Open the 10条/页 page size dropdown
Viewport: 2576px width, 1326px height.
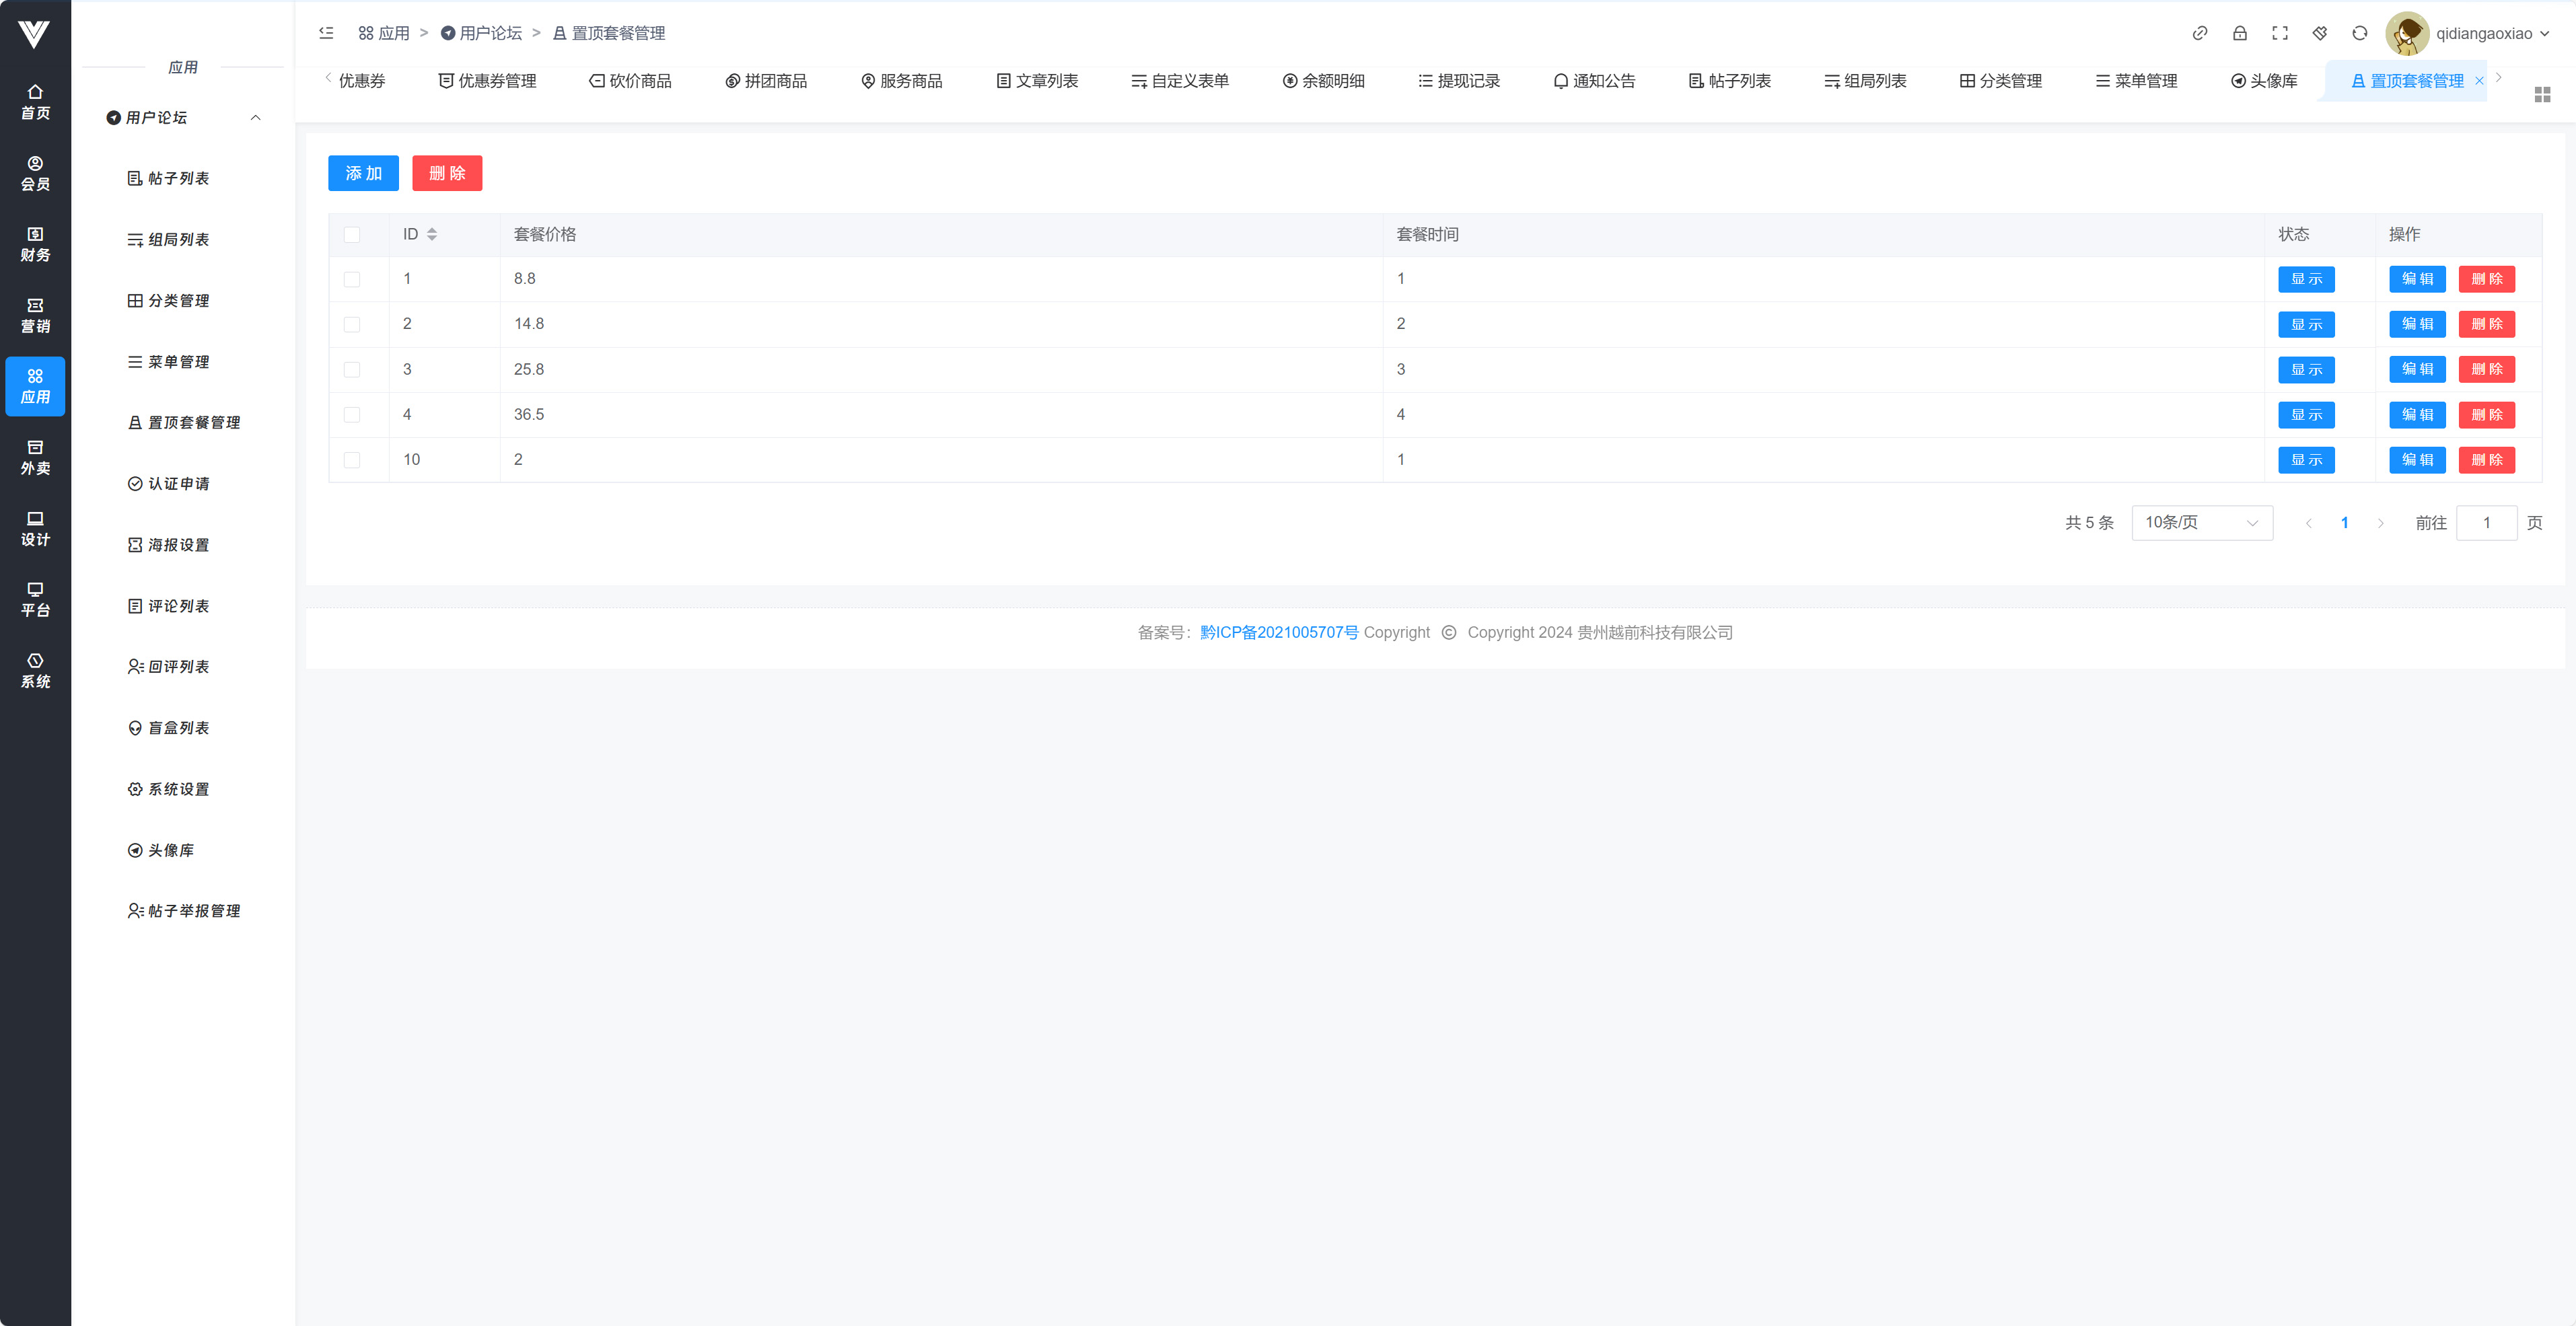tap(2201, 522)
